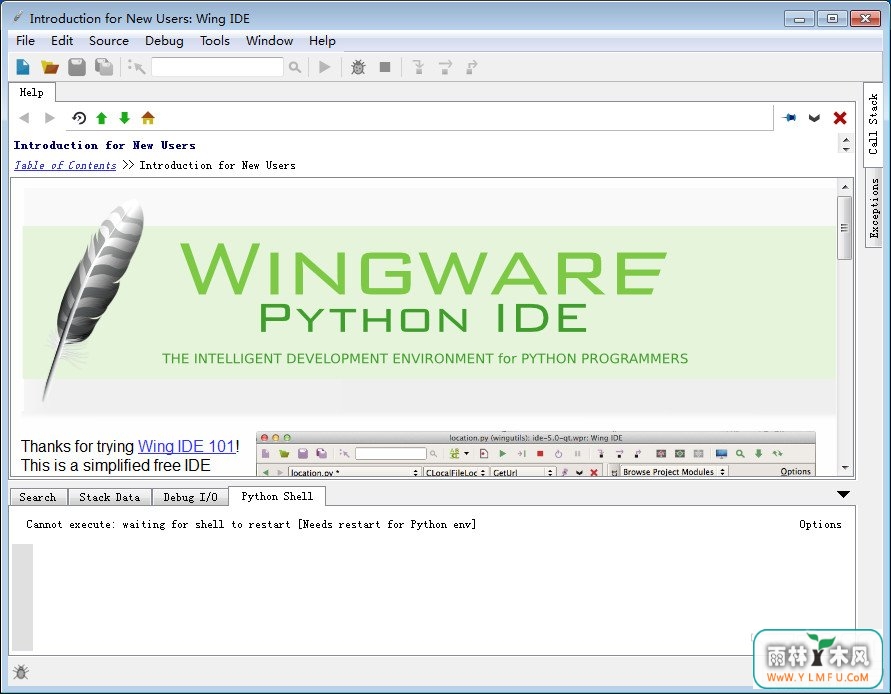The height and width of the screenshot is (694, 891).
Task: Switch to the Debug I/O tab
Action: pos(190,497)
